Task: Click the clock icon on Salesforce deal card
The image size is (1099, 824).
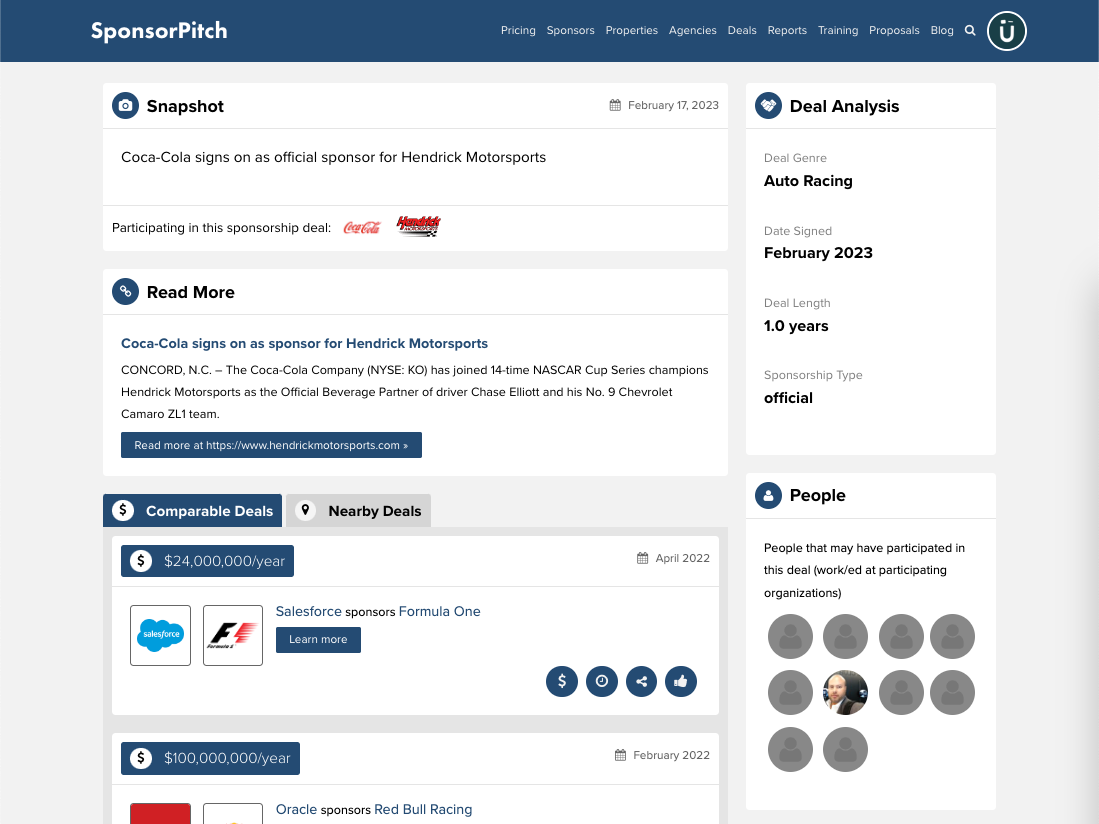Action: tap(601, 681)
